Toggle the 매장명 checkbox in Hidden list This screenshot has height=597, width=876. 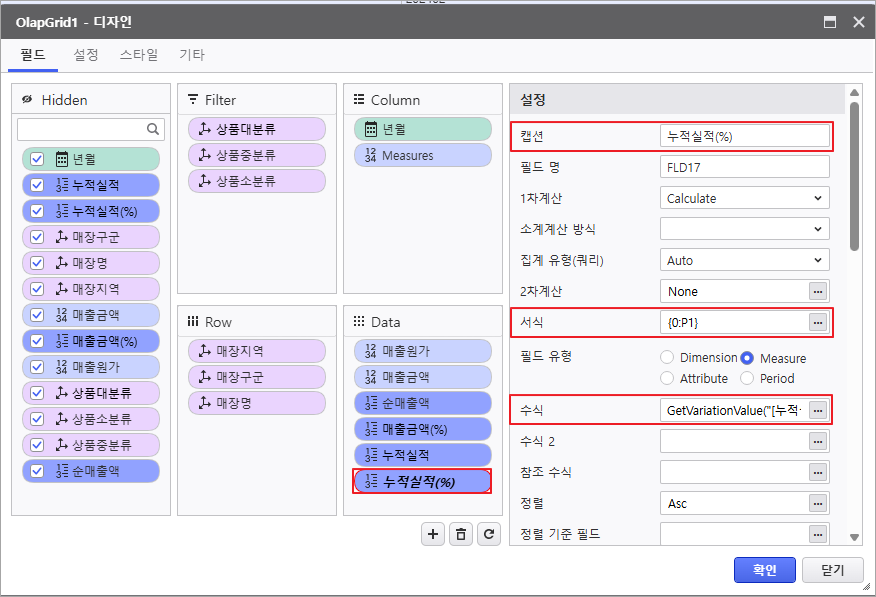(x=37, y=263)
